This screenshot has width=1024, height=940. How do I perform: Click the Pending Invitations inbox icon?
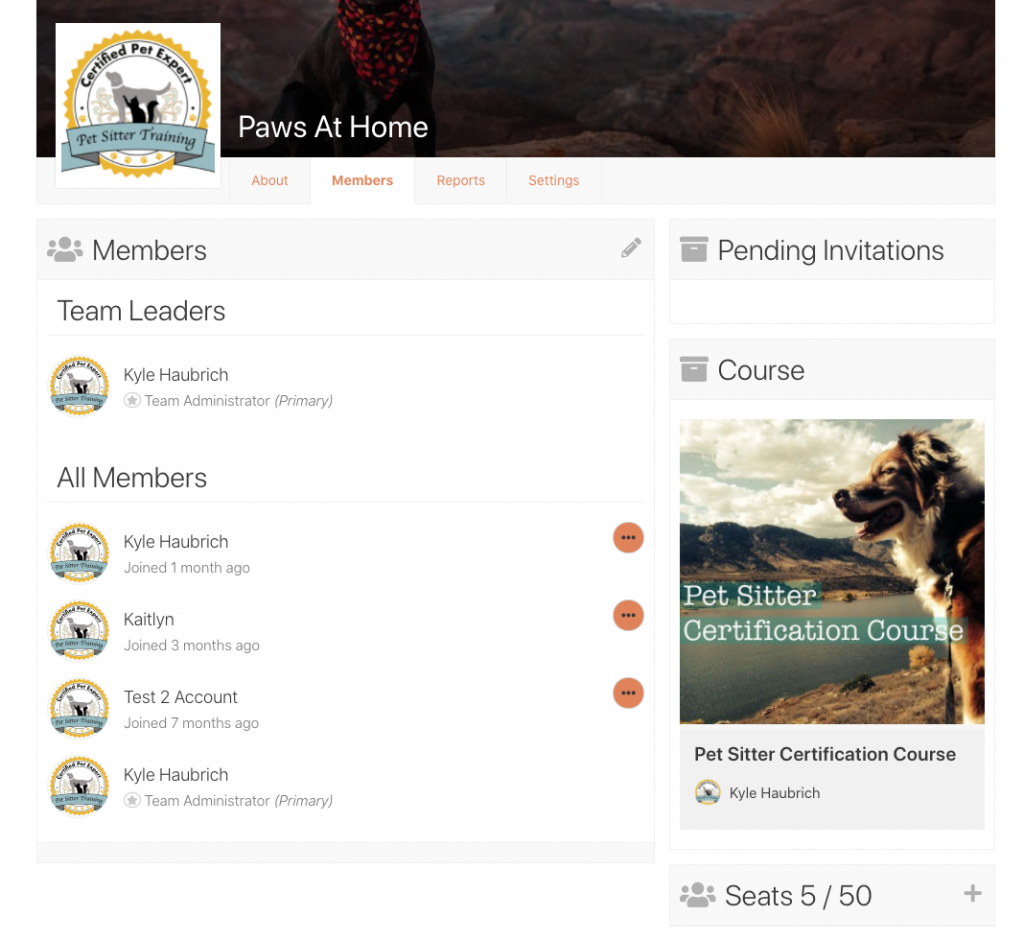point(695,249)
